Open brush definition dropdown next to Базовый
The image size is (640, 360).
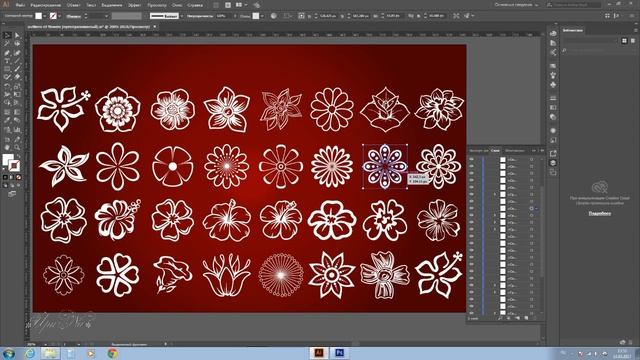(182, 16)
